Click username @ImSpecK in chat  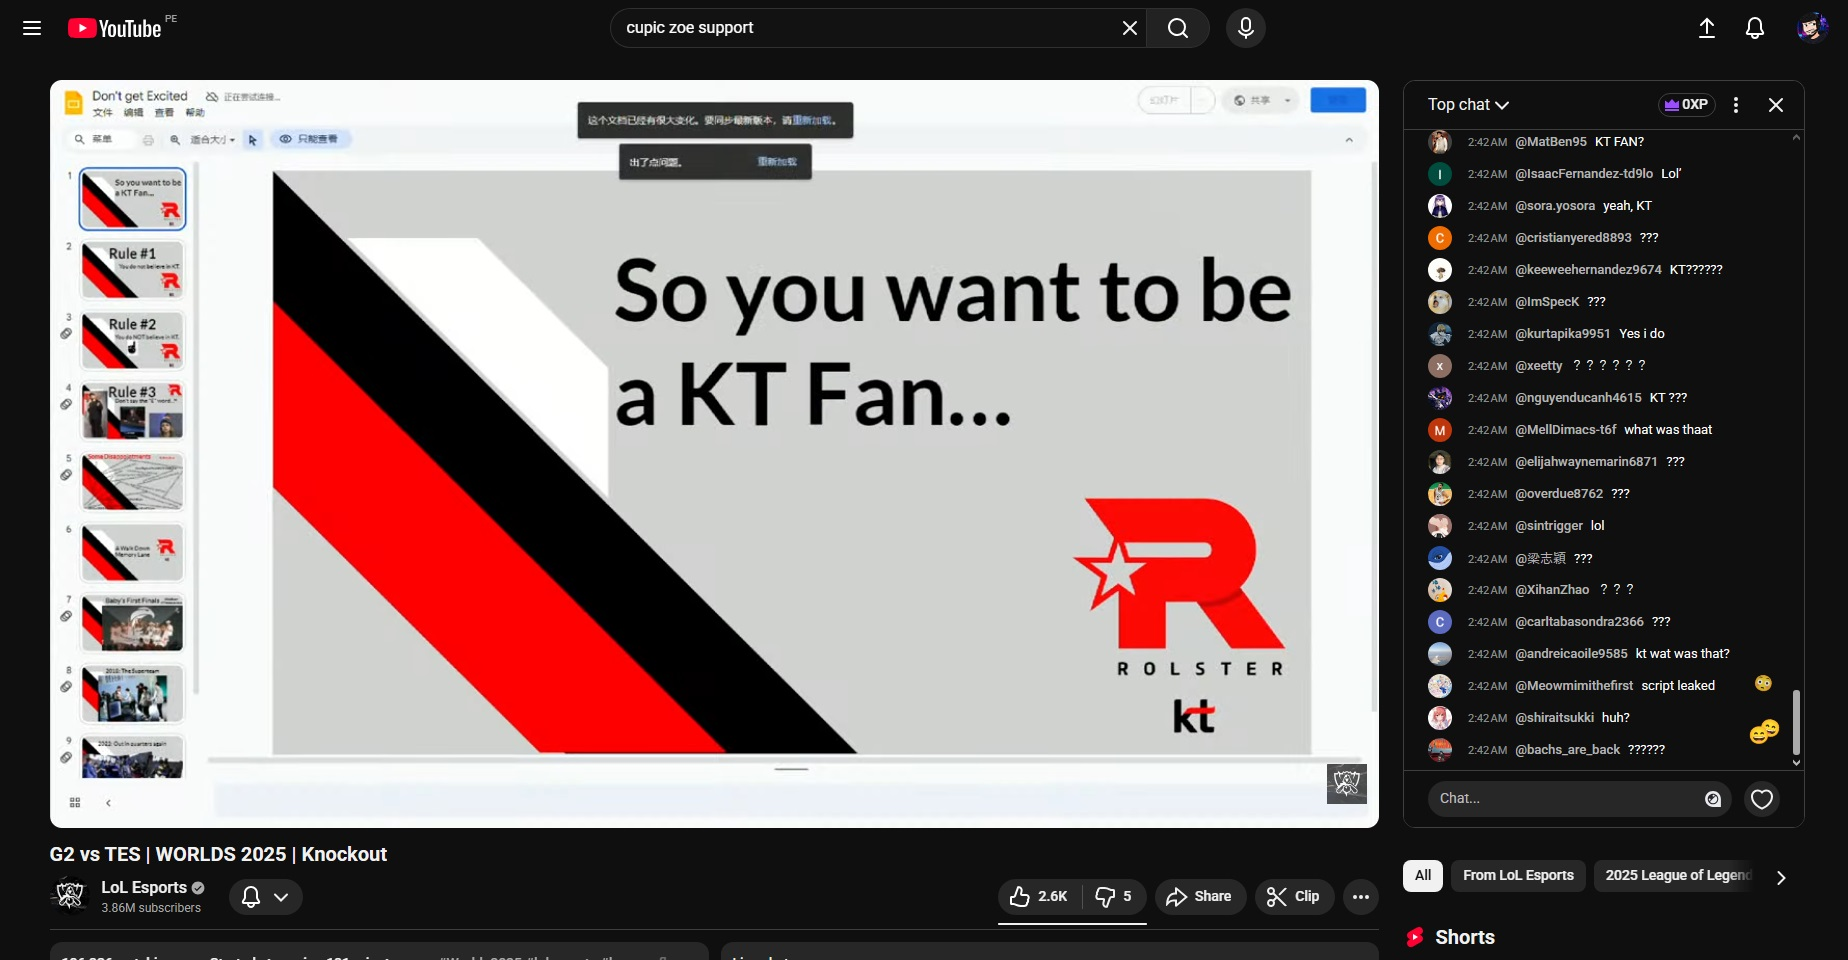pos(1547,302)
